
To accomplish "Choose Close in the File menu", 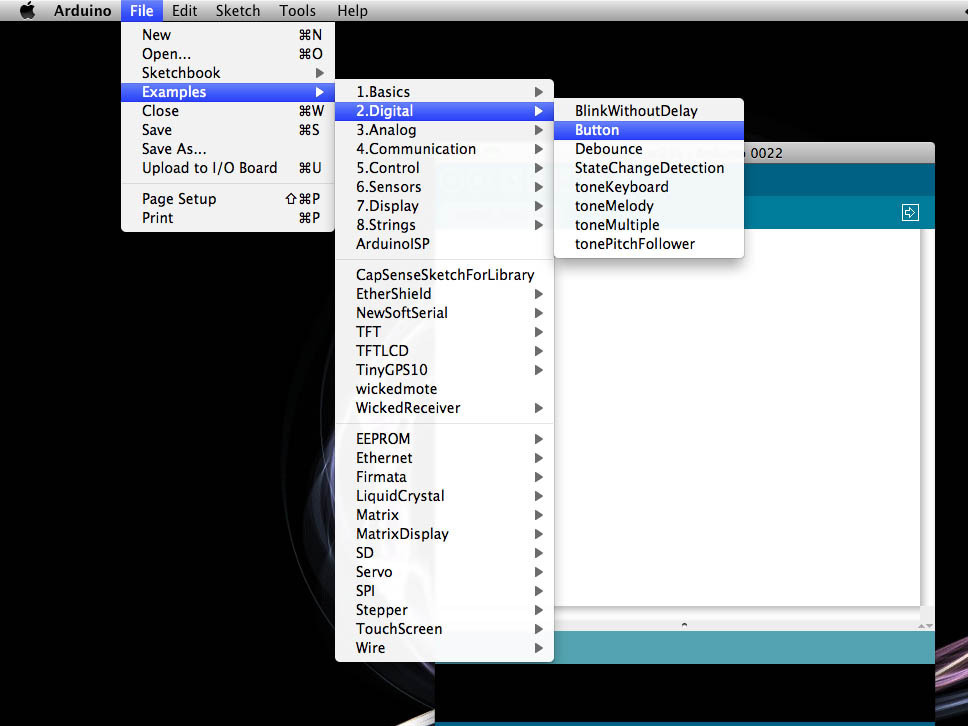I will coord(228,111).
